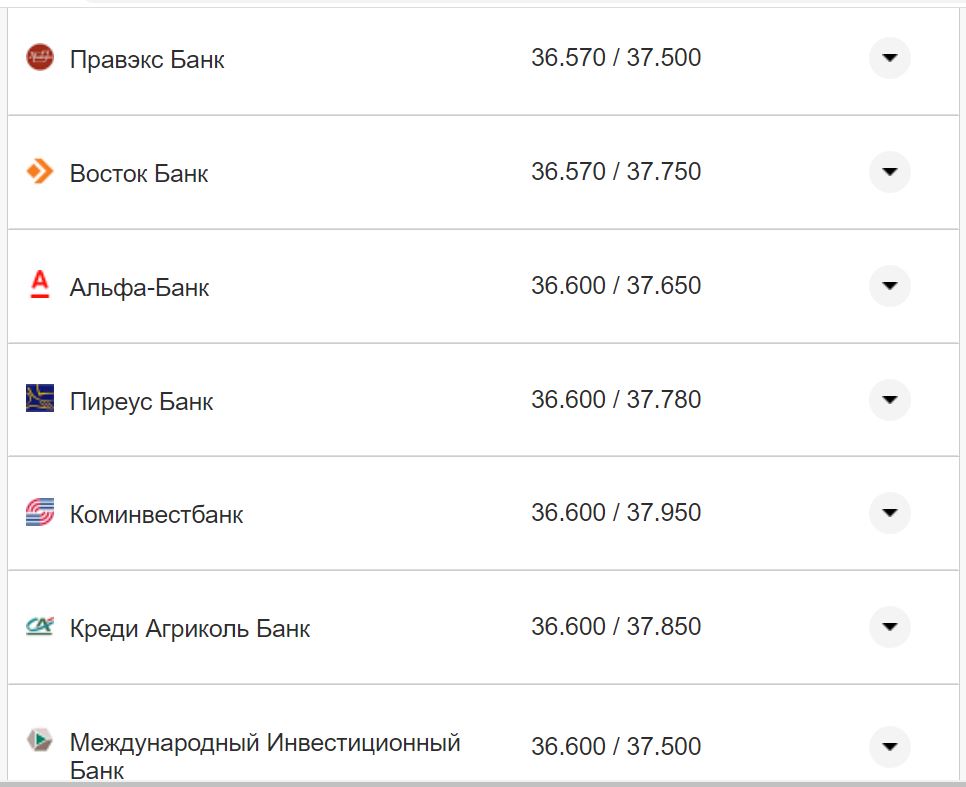This screenshot has height=787, width=966.
Task: Click the Восток Банк logo icon
Action: coord(38,171)
